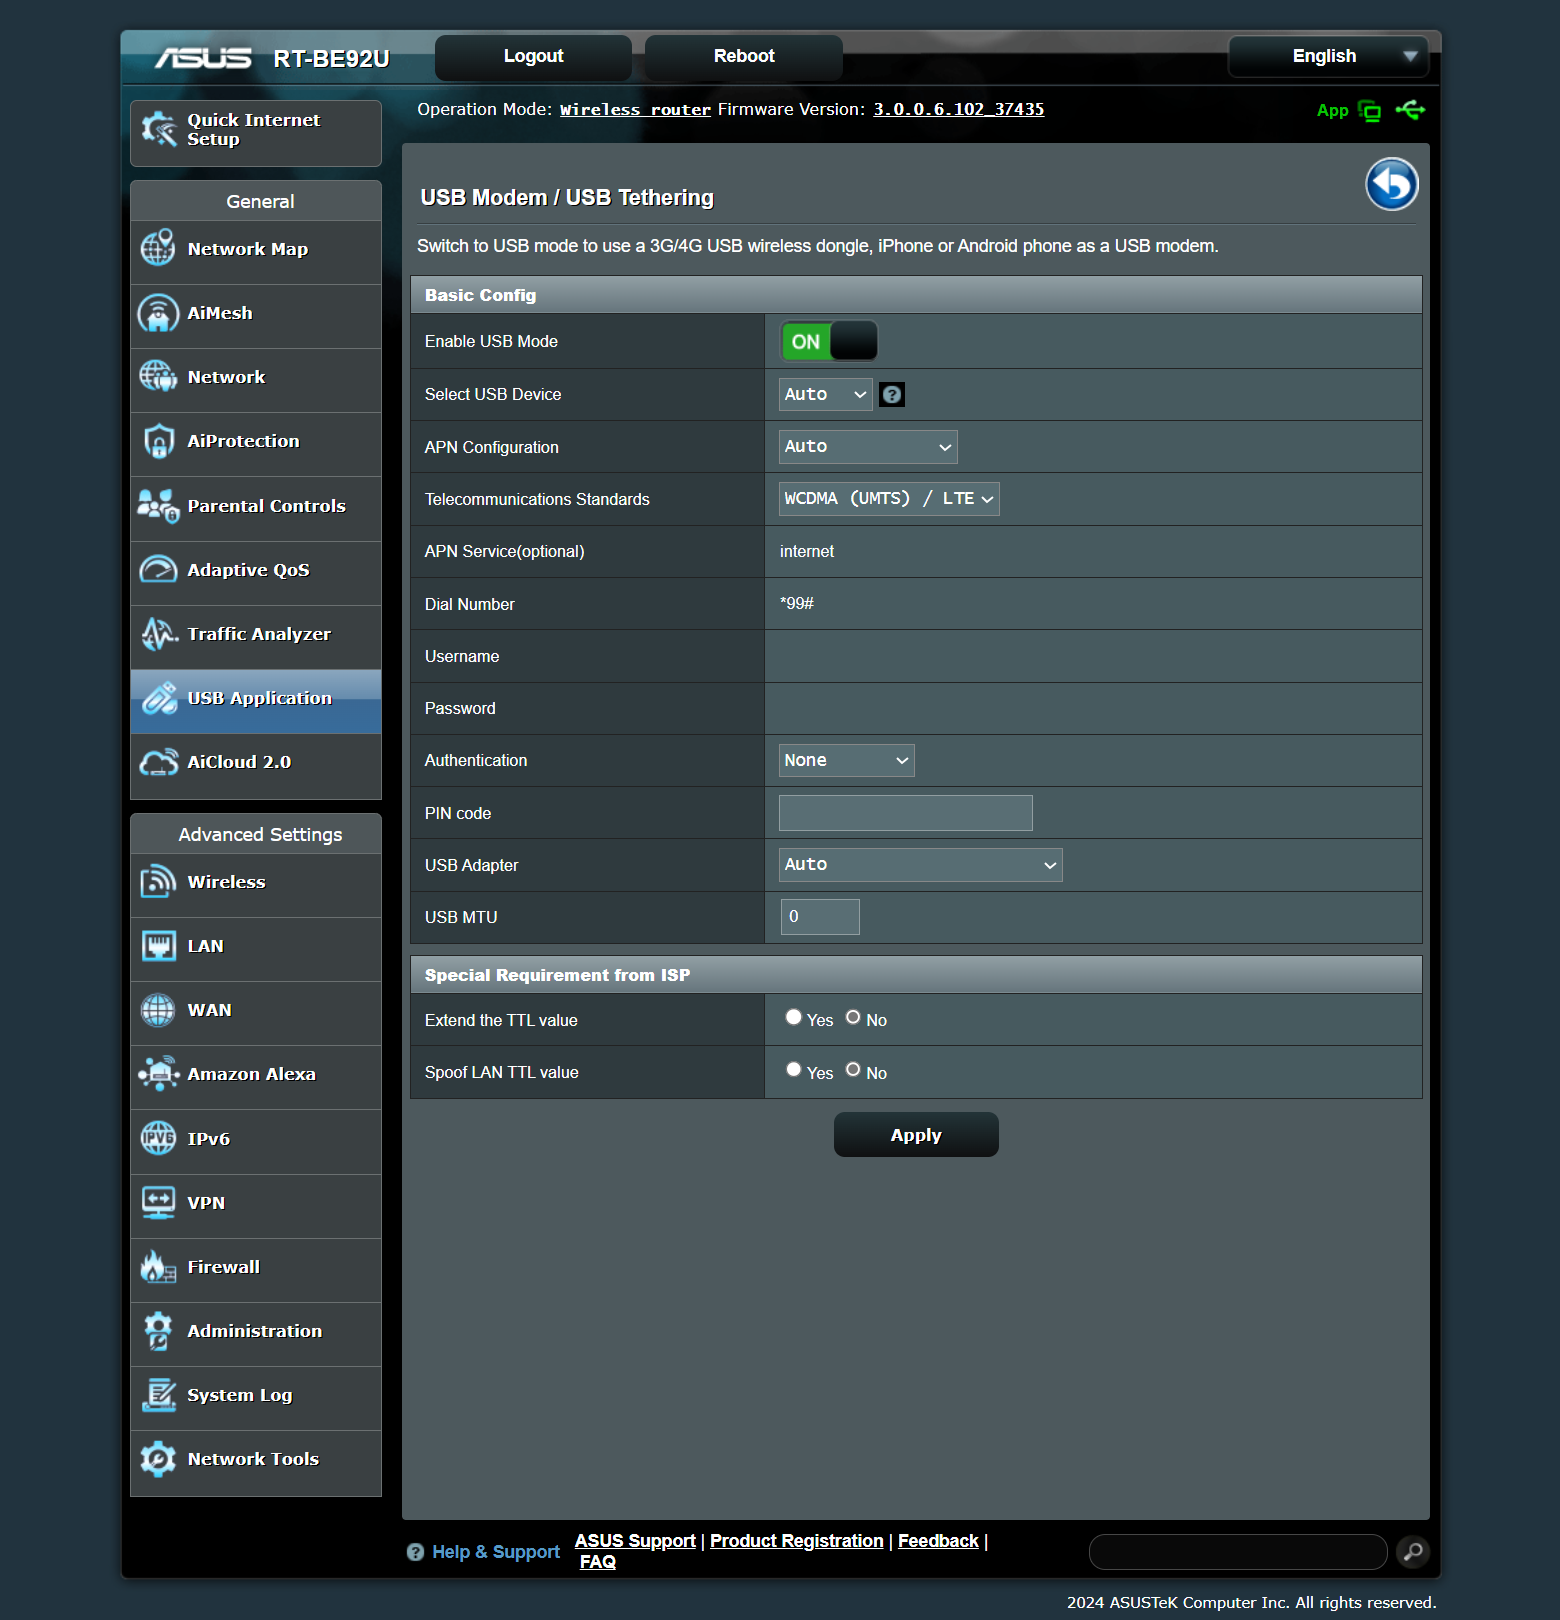Click the Network globe icon
The width and height of the screenshot is (1560, 1620).
pos(158,377)
